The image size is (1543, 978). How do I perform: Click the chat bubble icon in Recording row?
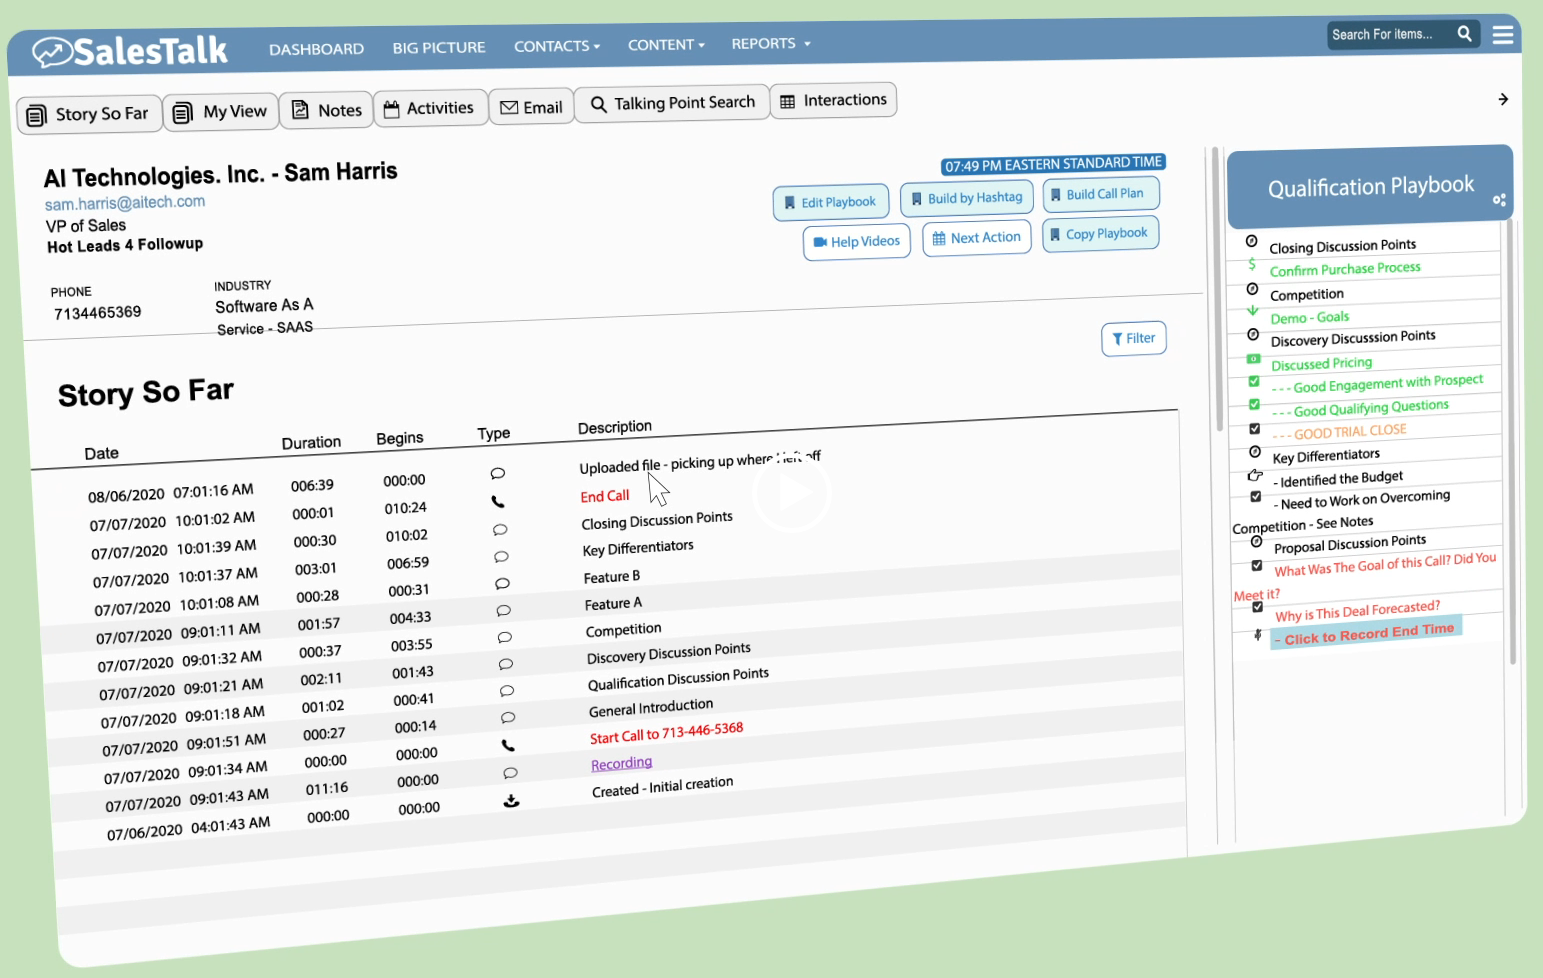click(510, 773)
